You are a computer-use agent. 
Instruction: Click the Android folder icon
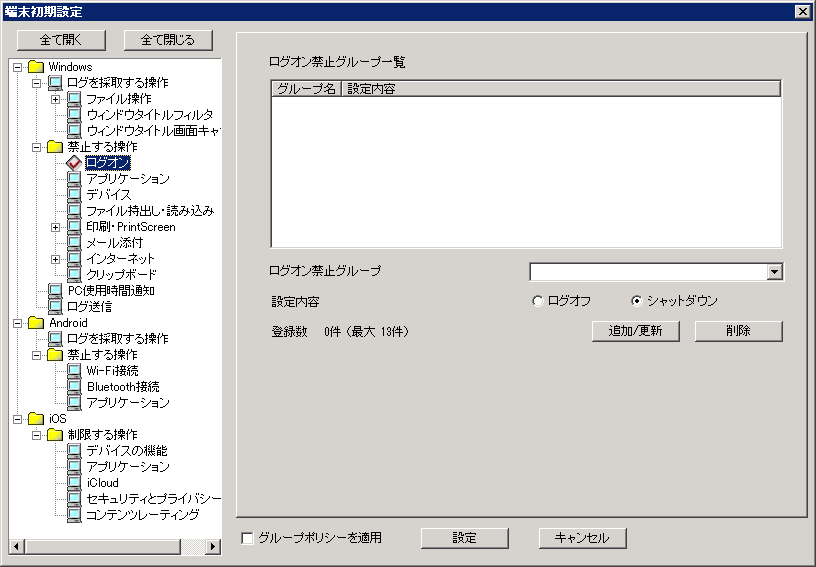(x=36, y=323)
